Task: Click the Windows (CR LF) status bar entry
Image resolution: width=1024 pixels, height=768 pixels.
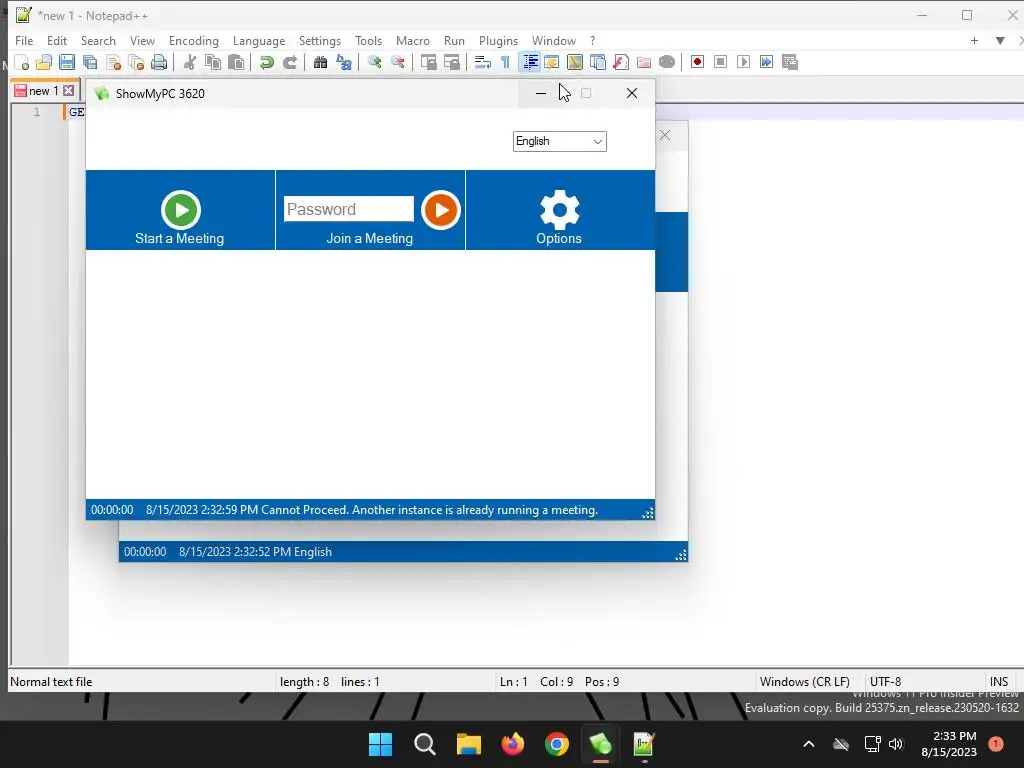Action: 805,681
